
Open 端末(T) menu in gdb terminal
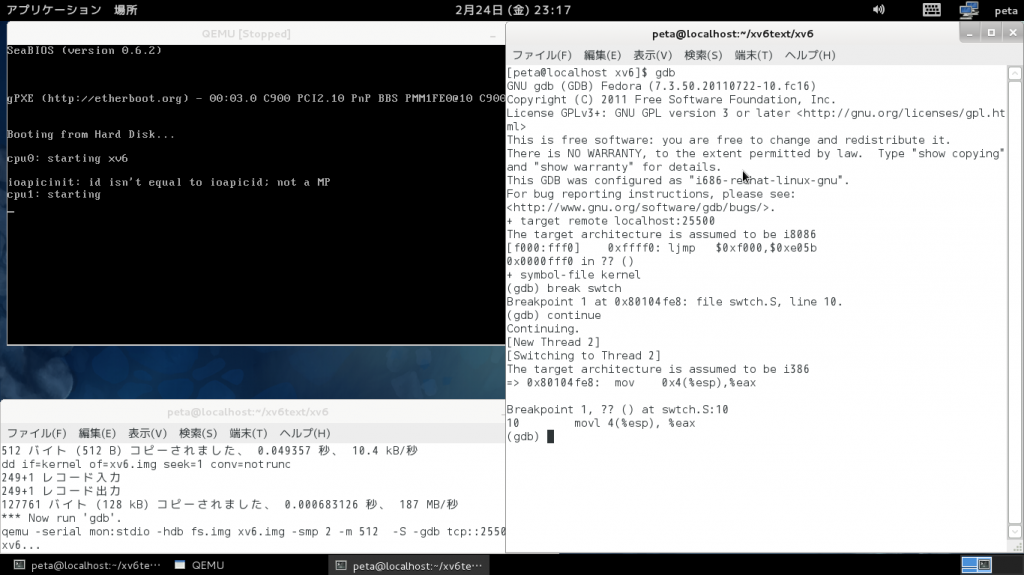pyautogui.click(x=753, y=55)
